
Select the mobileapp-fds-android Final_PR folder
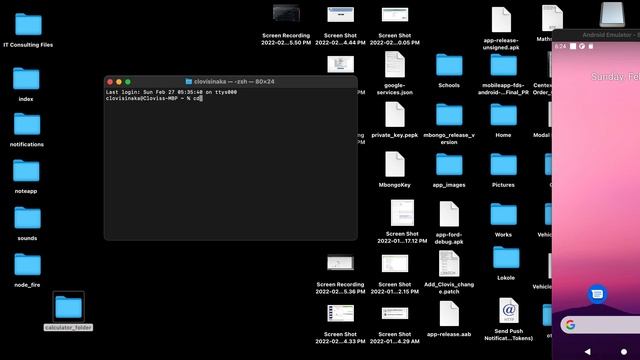click(x=503, y=65)
